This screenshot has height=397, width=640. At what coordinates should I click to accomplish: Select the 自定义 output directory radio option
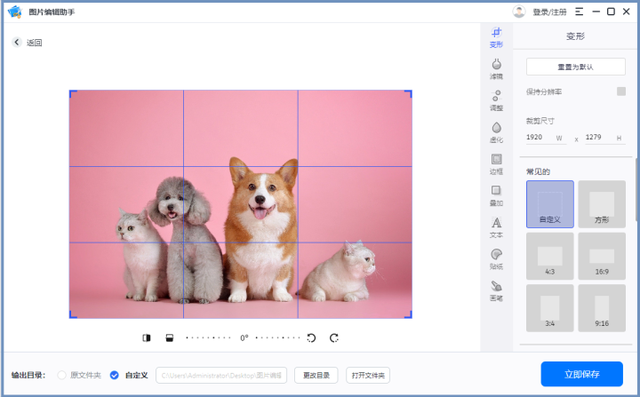point(114,375)
